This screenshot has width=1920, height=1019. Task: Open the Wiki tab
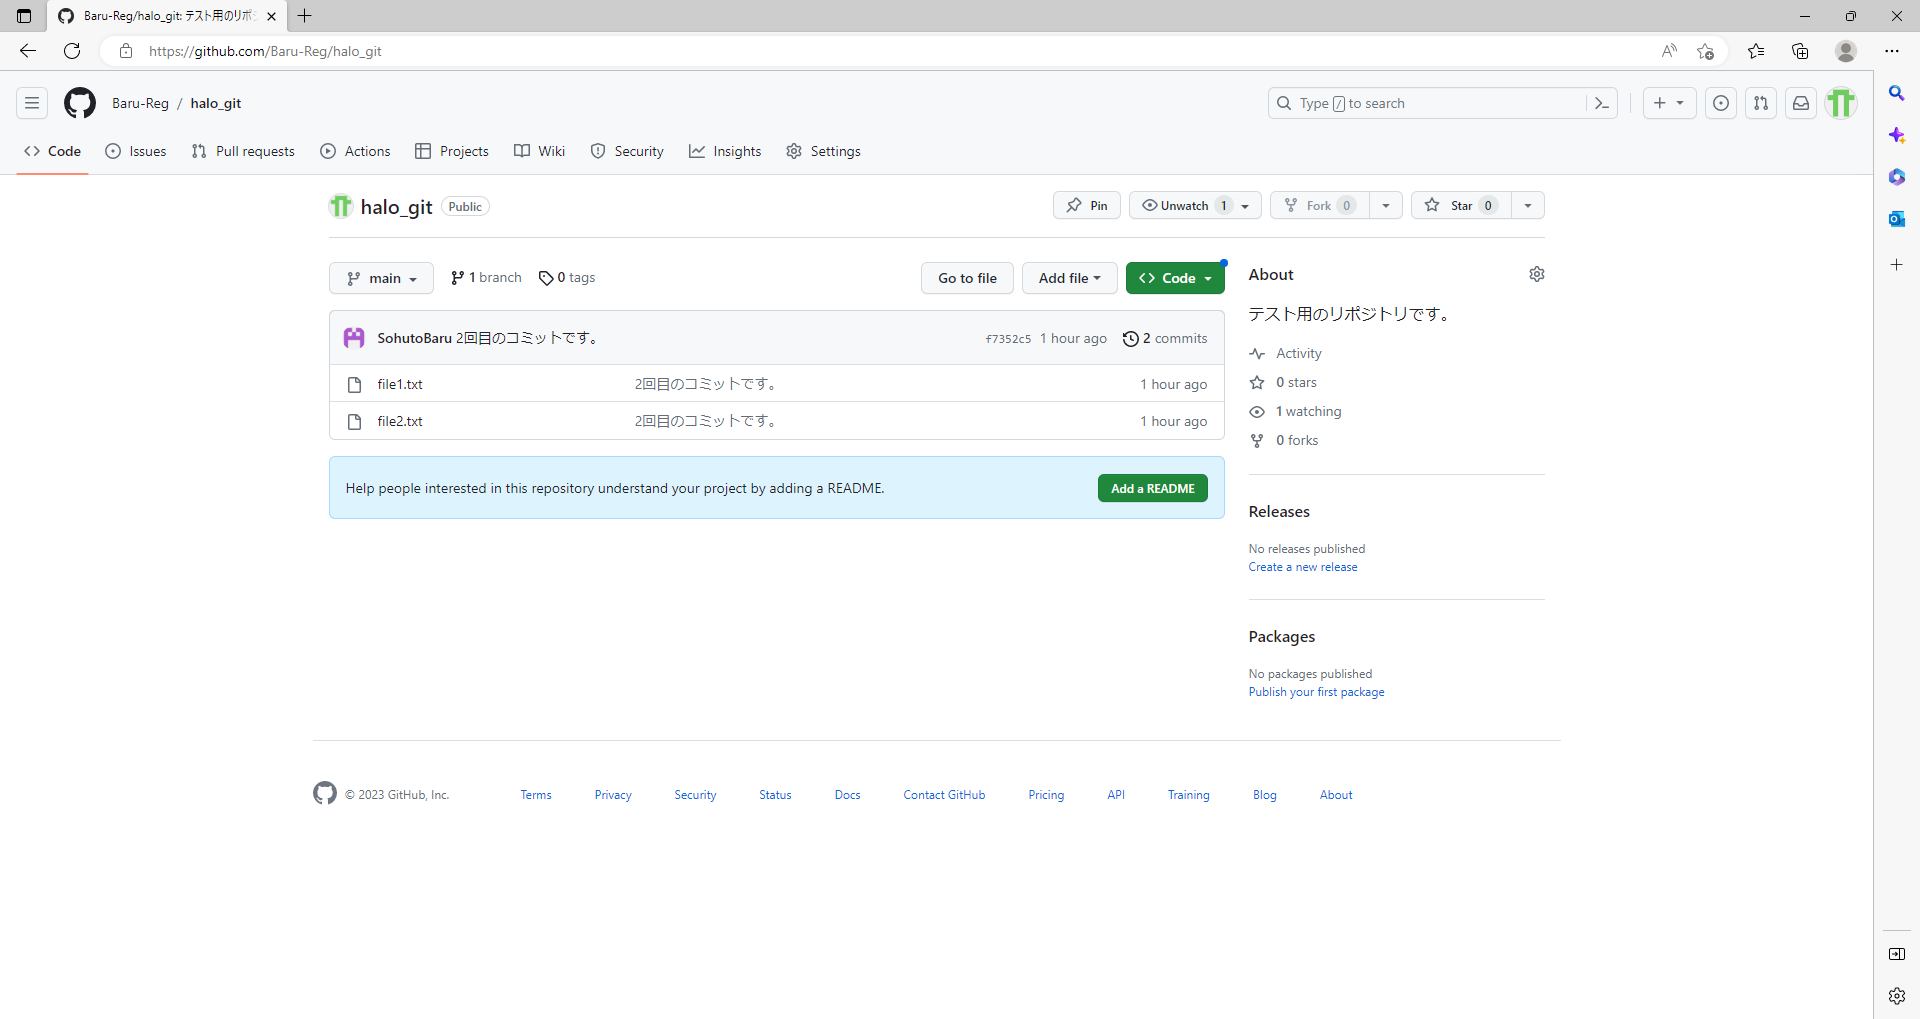click(x=540, y=151)
